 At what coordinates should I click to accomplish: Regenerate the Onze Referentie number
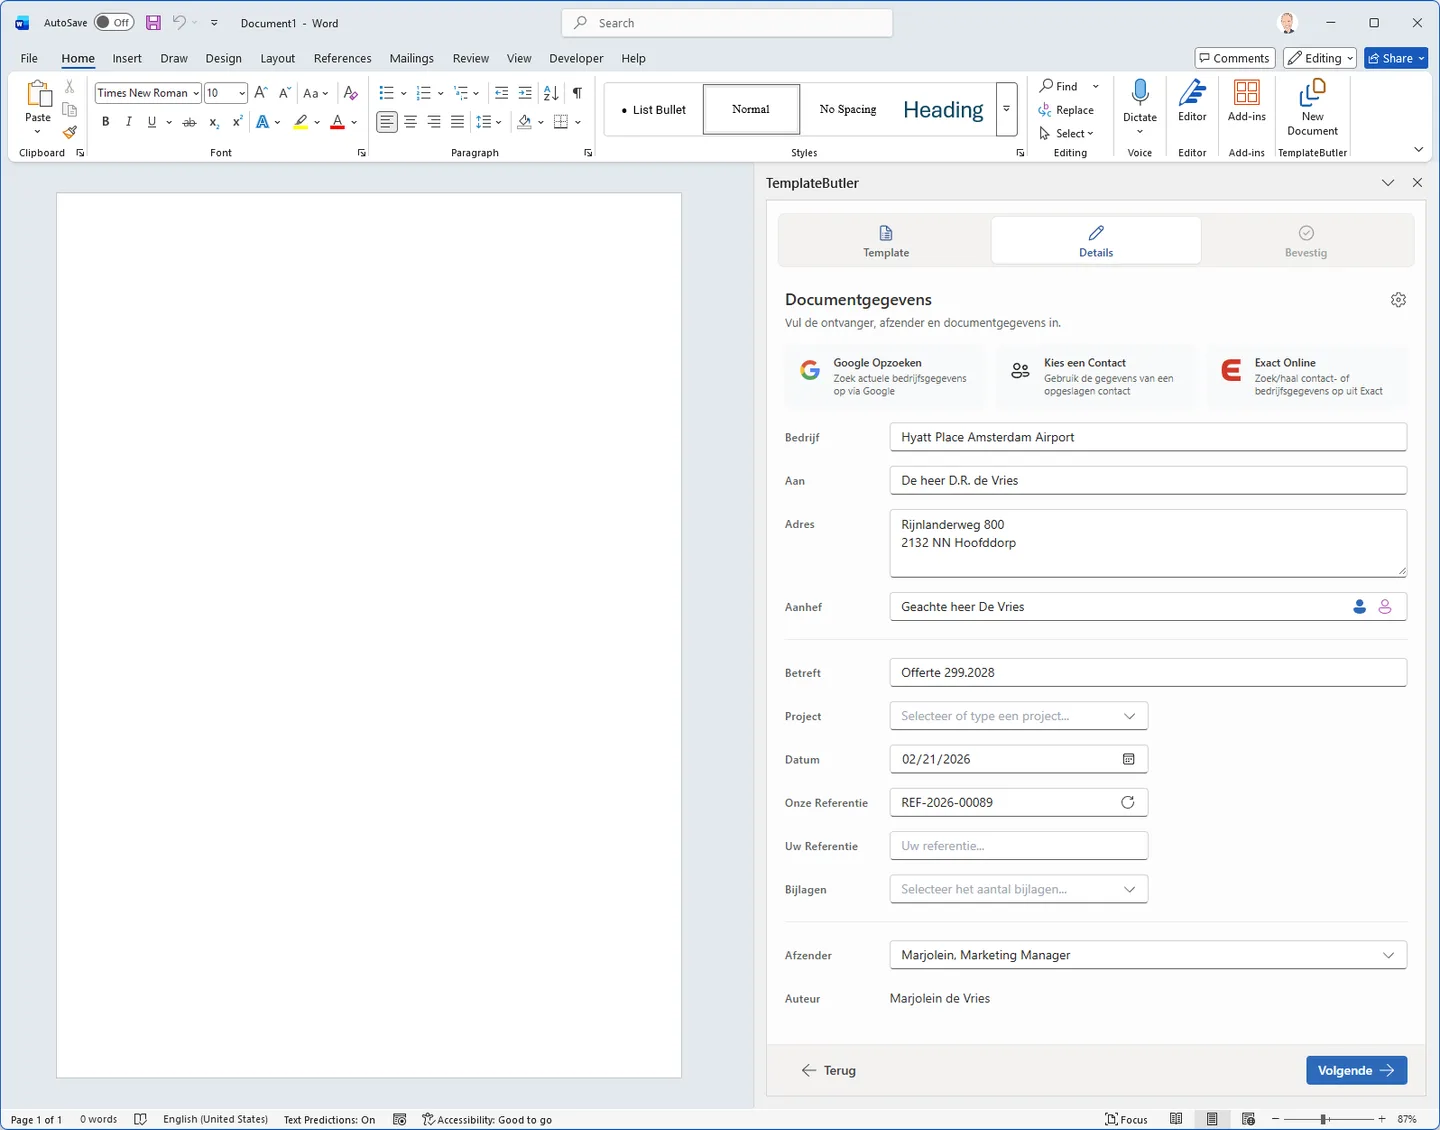point(1127,802)
